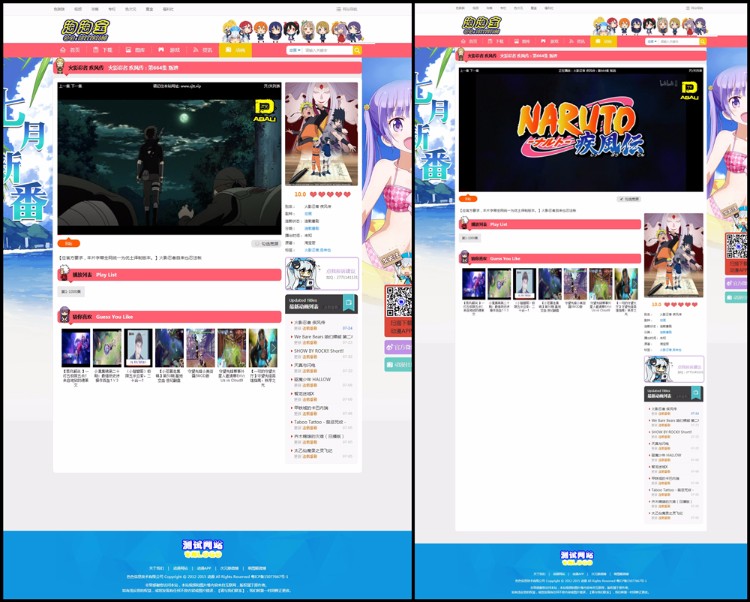Click the Naruto poster image on right page

(673, 255)
